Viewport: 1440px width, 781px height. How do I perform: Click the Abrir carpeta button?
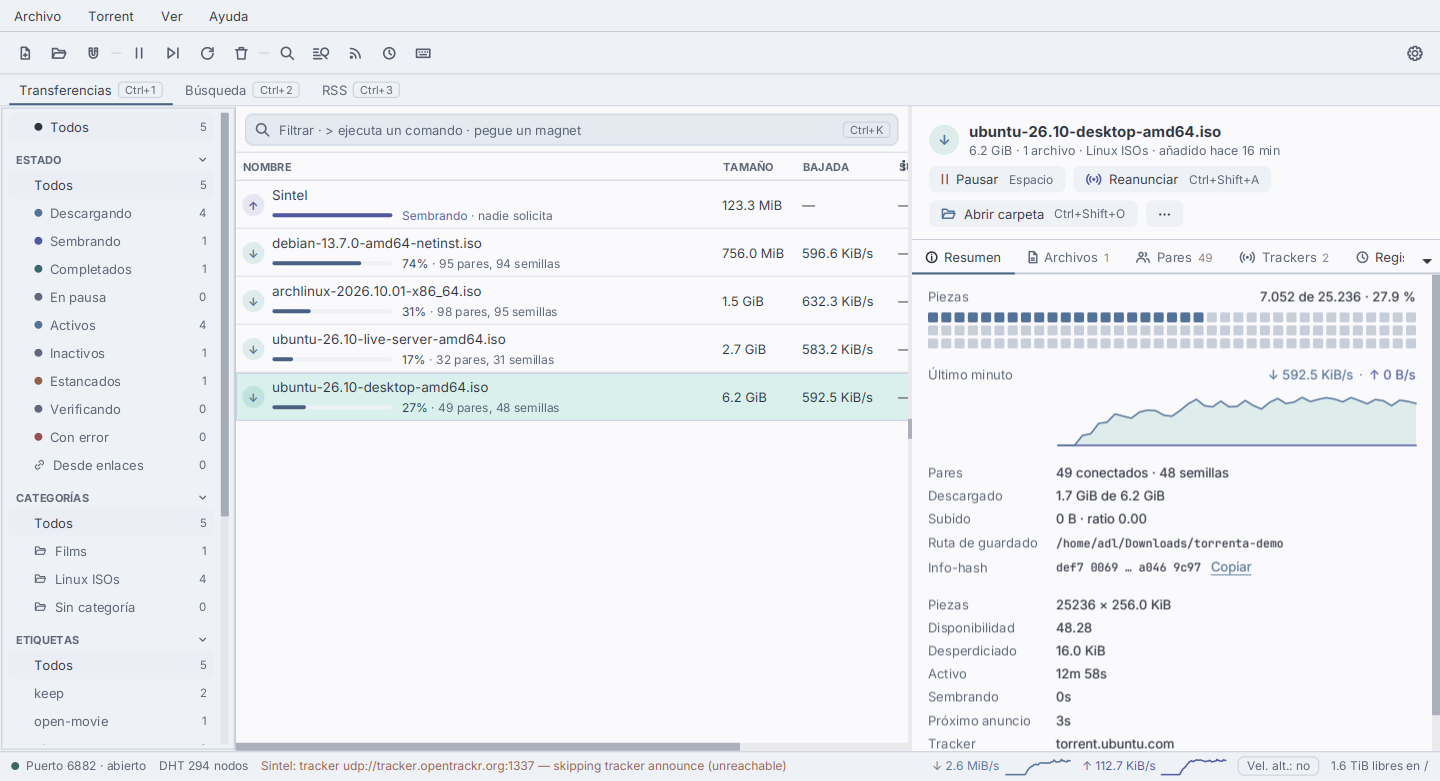coord(1033,214)
